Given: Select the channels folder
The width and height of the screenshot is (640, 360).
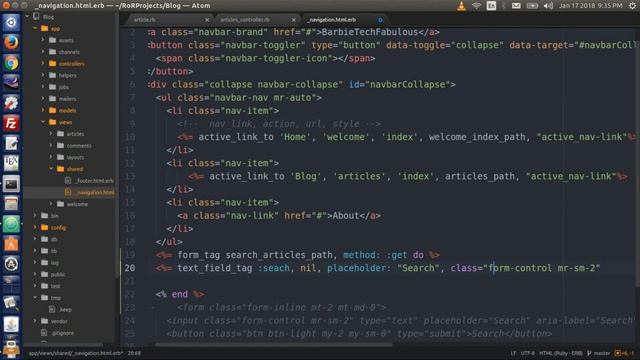Looking at the screenshot, I should (x=69, y=52).
